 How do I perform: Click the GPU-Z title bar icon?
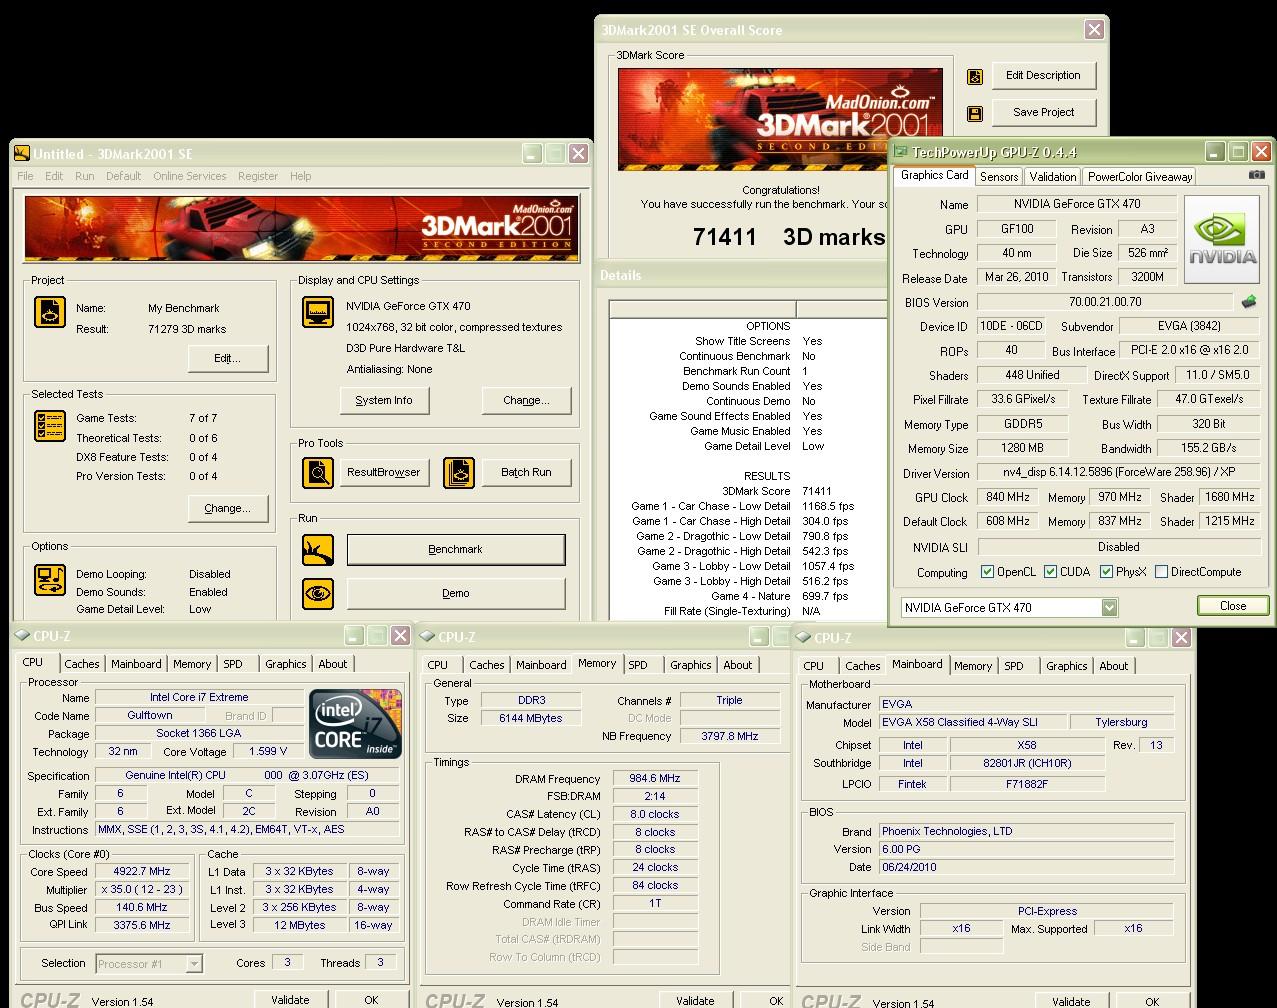tap(901, 152)
